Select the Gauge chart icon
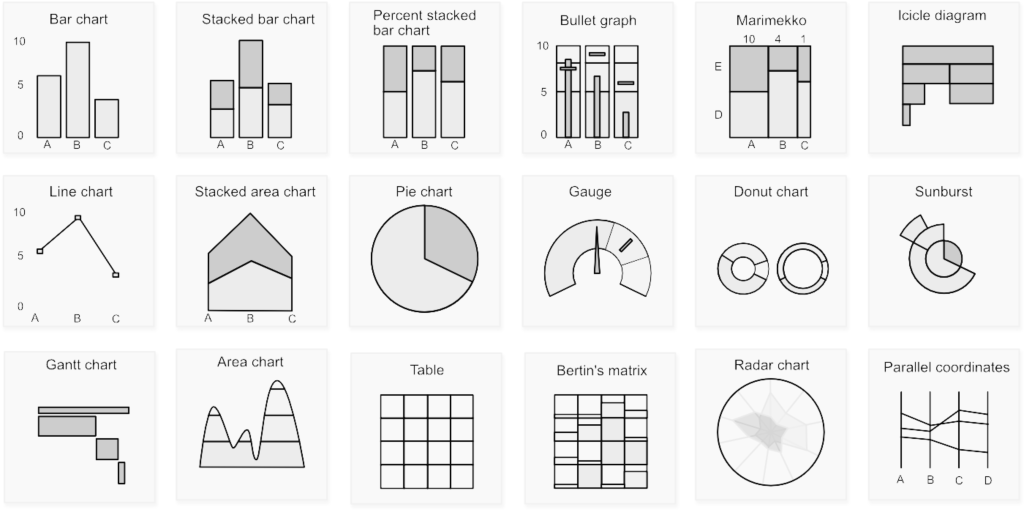This screenshot has height=512, width=1024. [x=597, y=260]
